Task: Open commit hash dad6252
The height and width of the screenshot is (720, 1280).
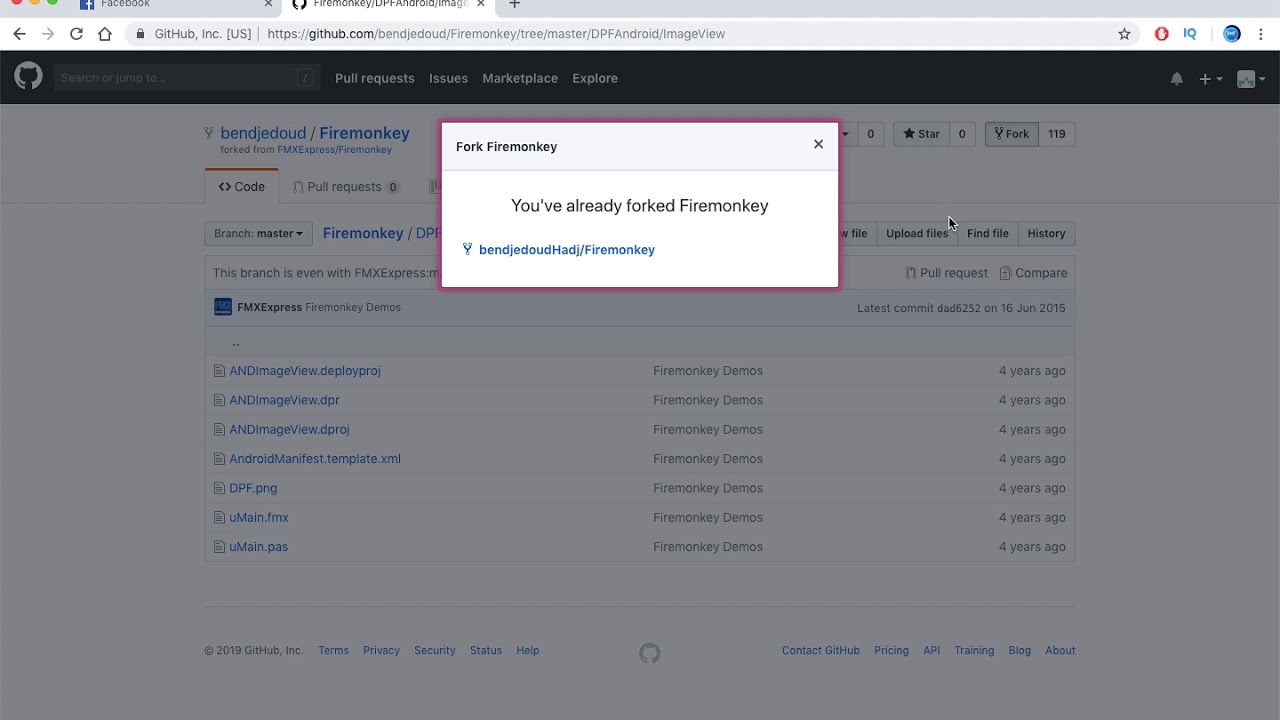Action: (x=958, y=308)
